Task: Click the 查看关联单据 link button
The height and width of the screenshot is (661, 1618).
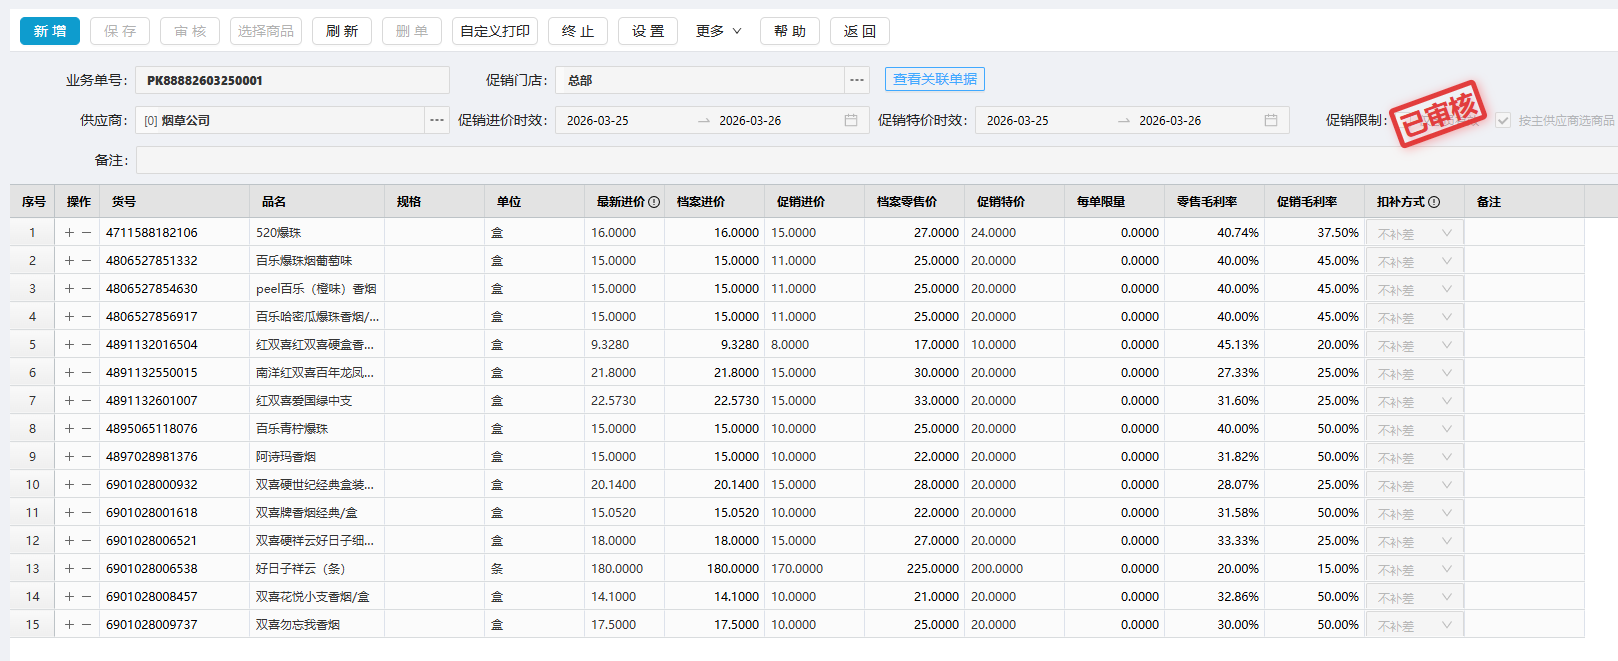Action: pyautogui.click(x=935, y=80)
